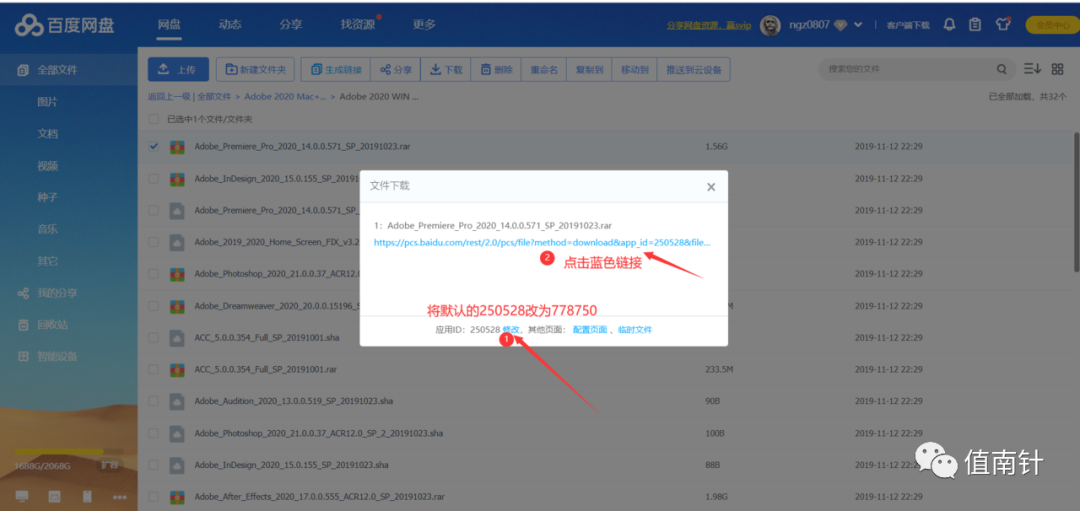Click the 删除 delete toolbar button
The width and height of the screenshot is (1080, 511).
pyautogui.click(x=497, y=70)
